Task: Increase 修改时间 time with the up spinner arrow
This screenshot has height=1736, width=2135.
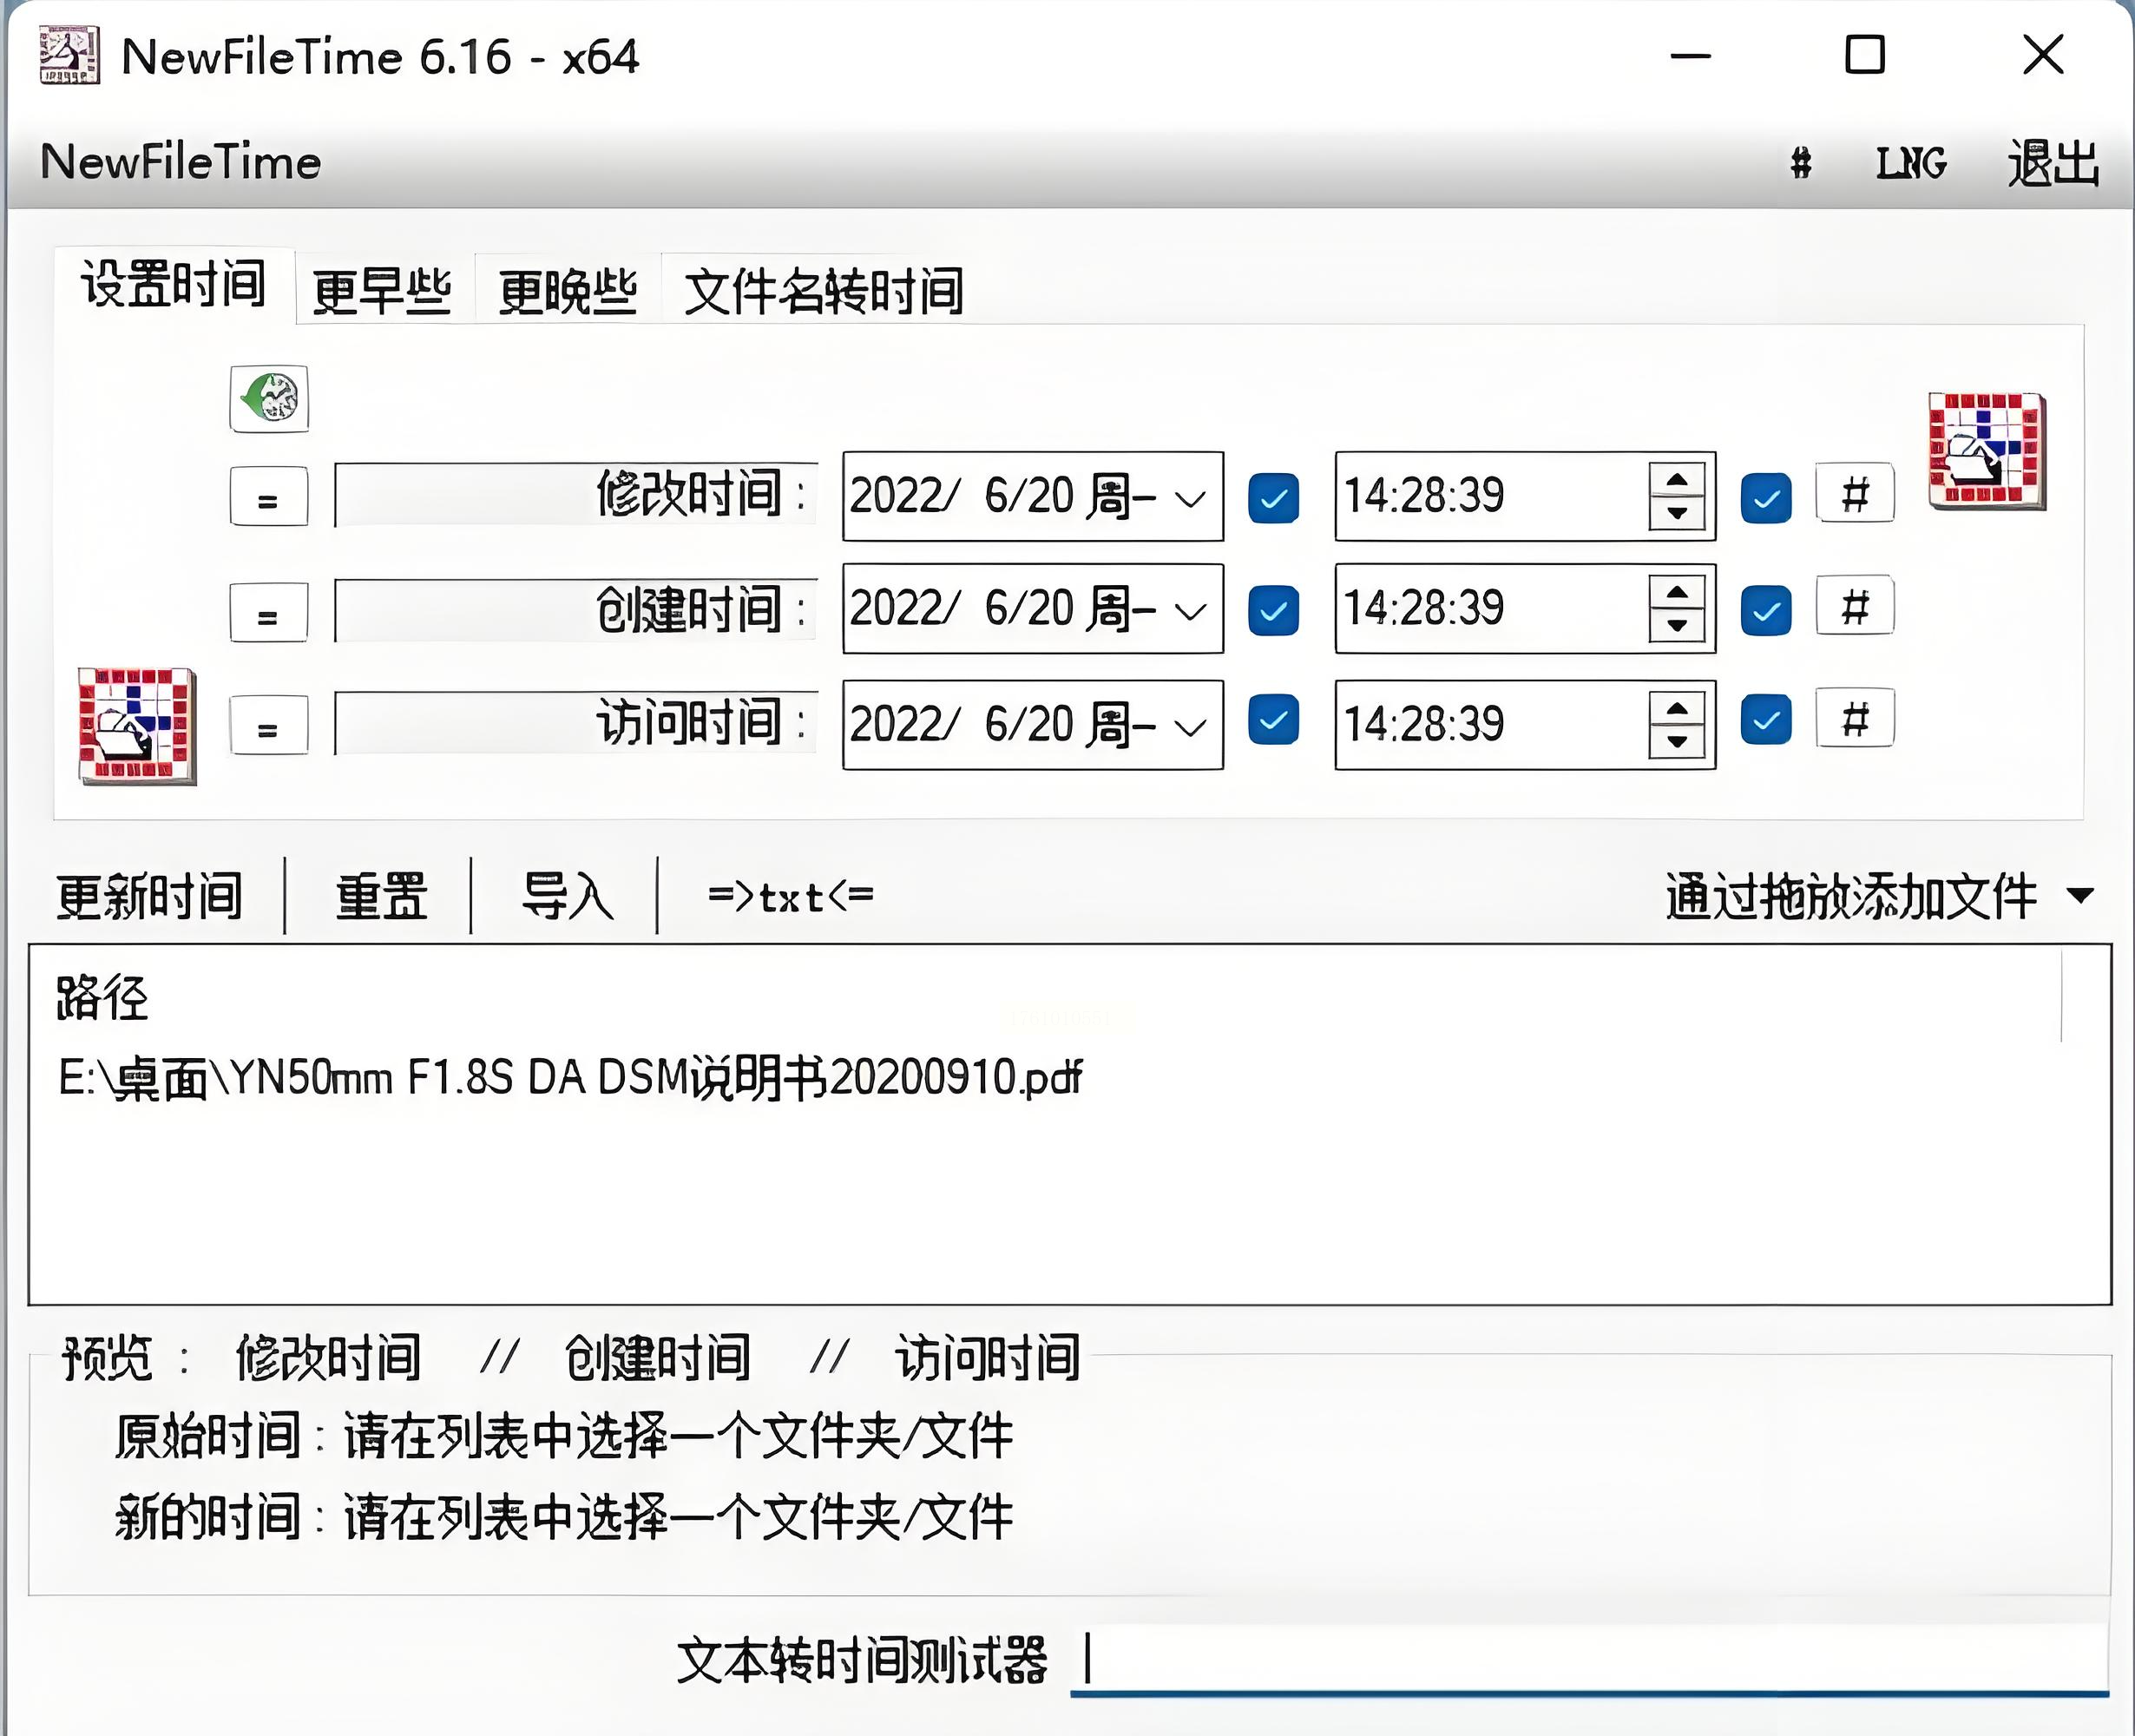Action: (1677, 480)
